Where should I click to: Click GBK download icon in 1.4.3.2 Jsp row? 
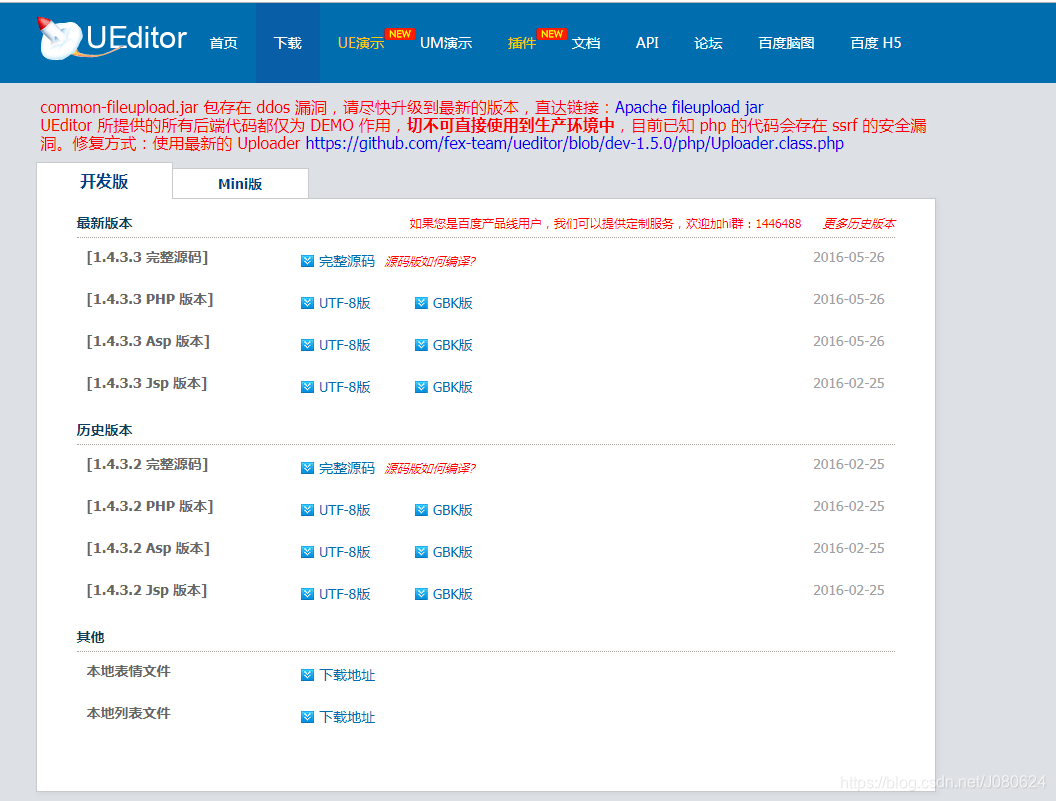tap(421, 594)
